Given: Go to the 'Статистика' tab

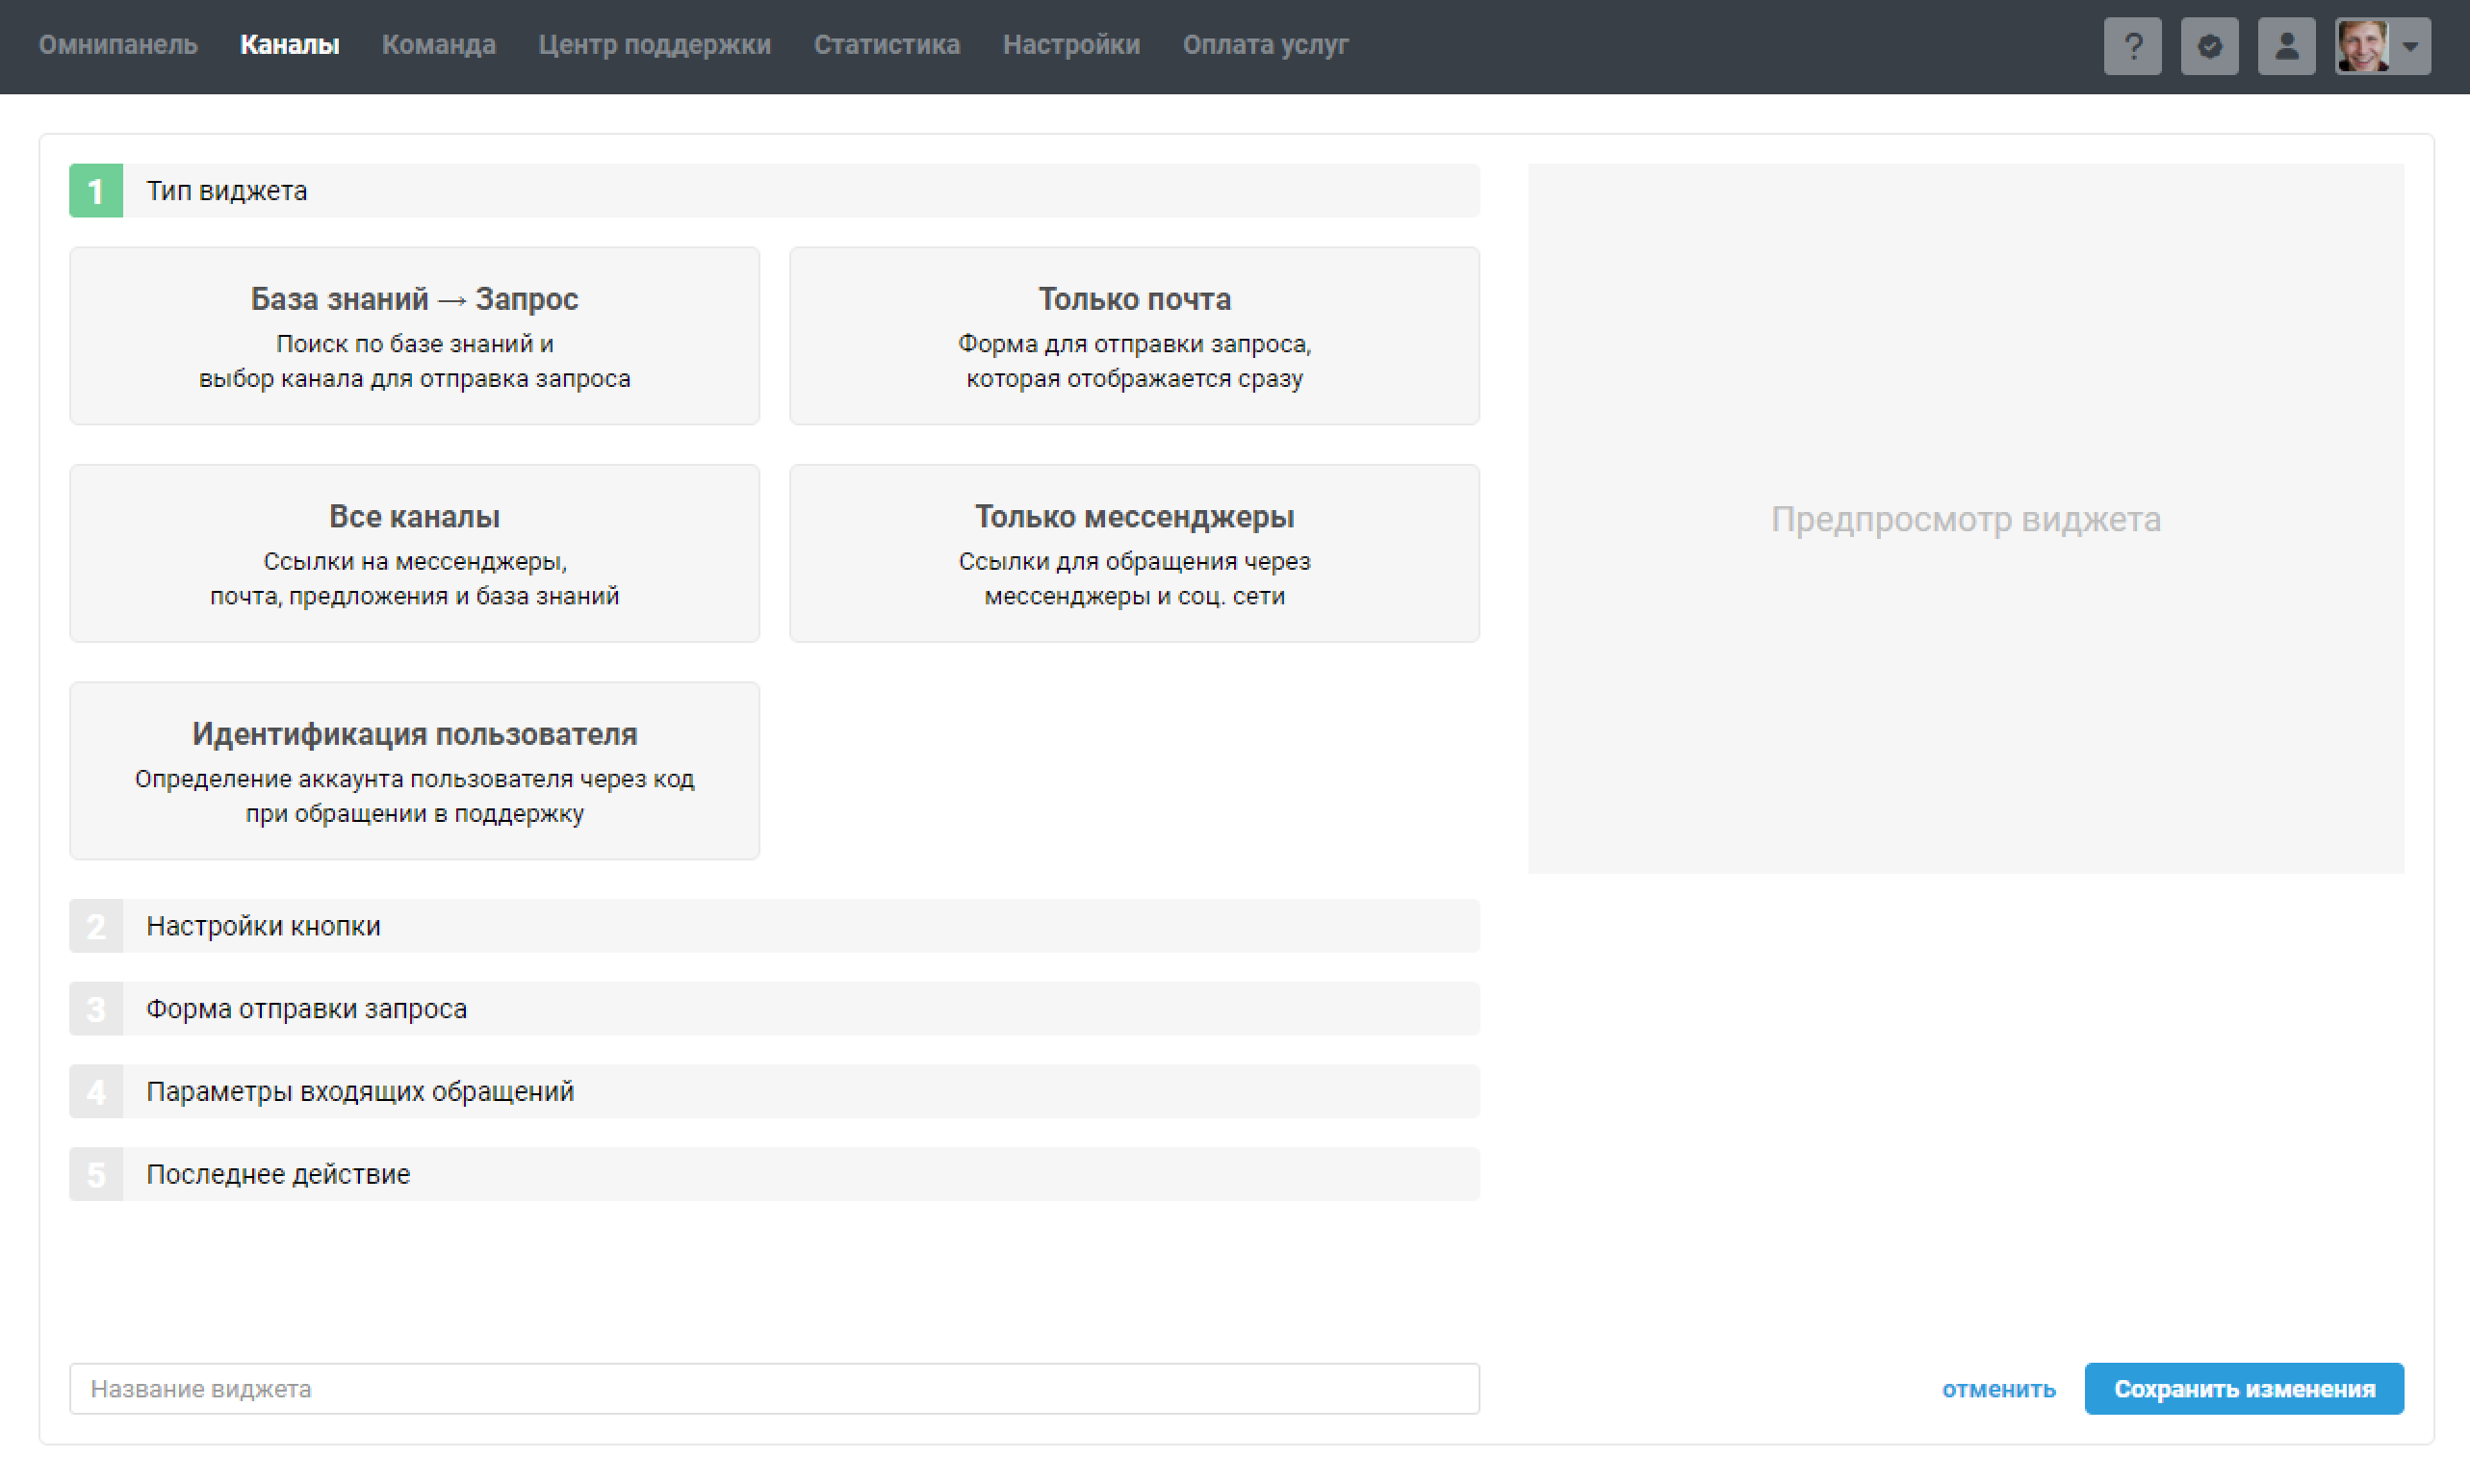Looking at the screenshot, I should coord(886,45).
